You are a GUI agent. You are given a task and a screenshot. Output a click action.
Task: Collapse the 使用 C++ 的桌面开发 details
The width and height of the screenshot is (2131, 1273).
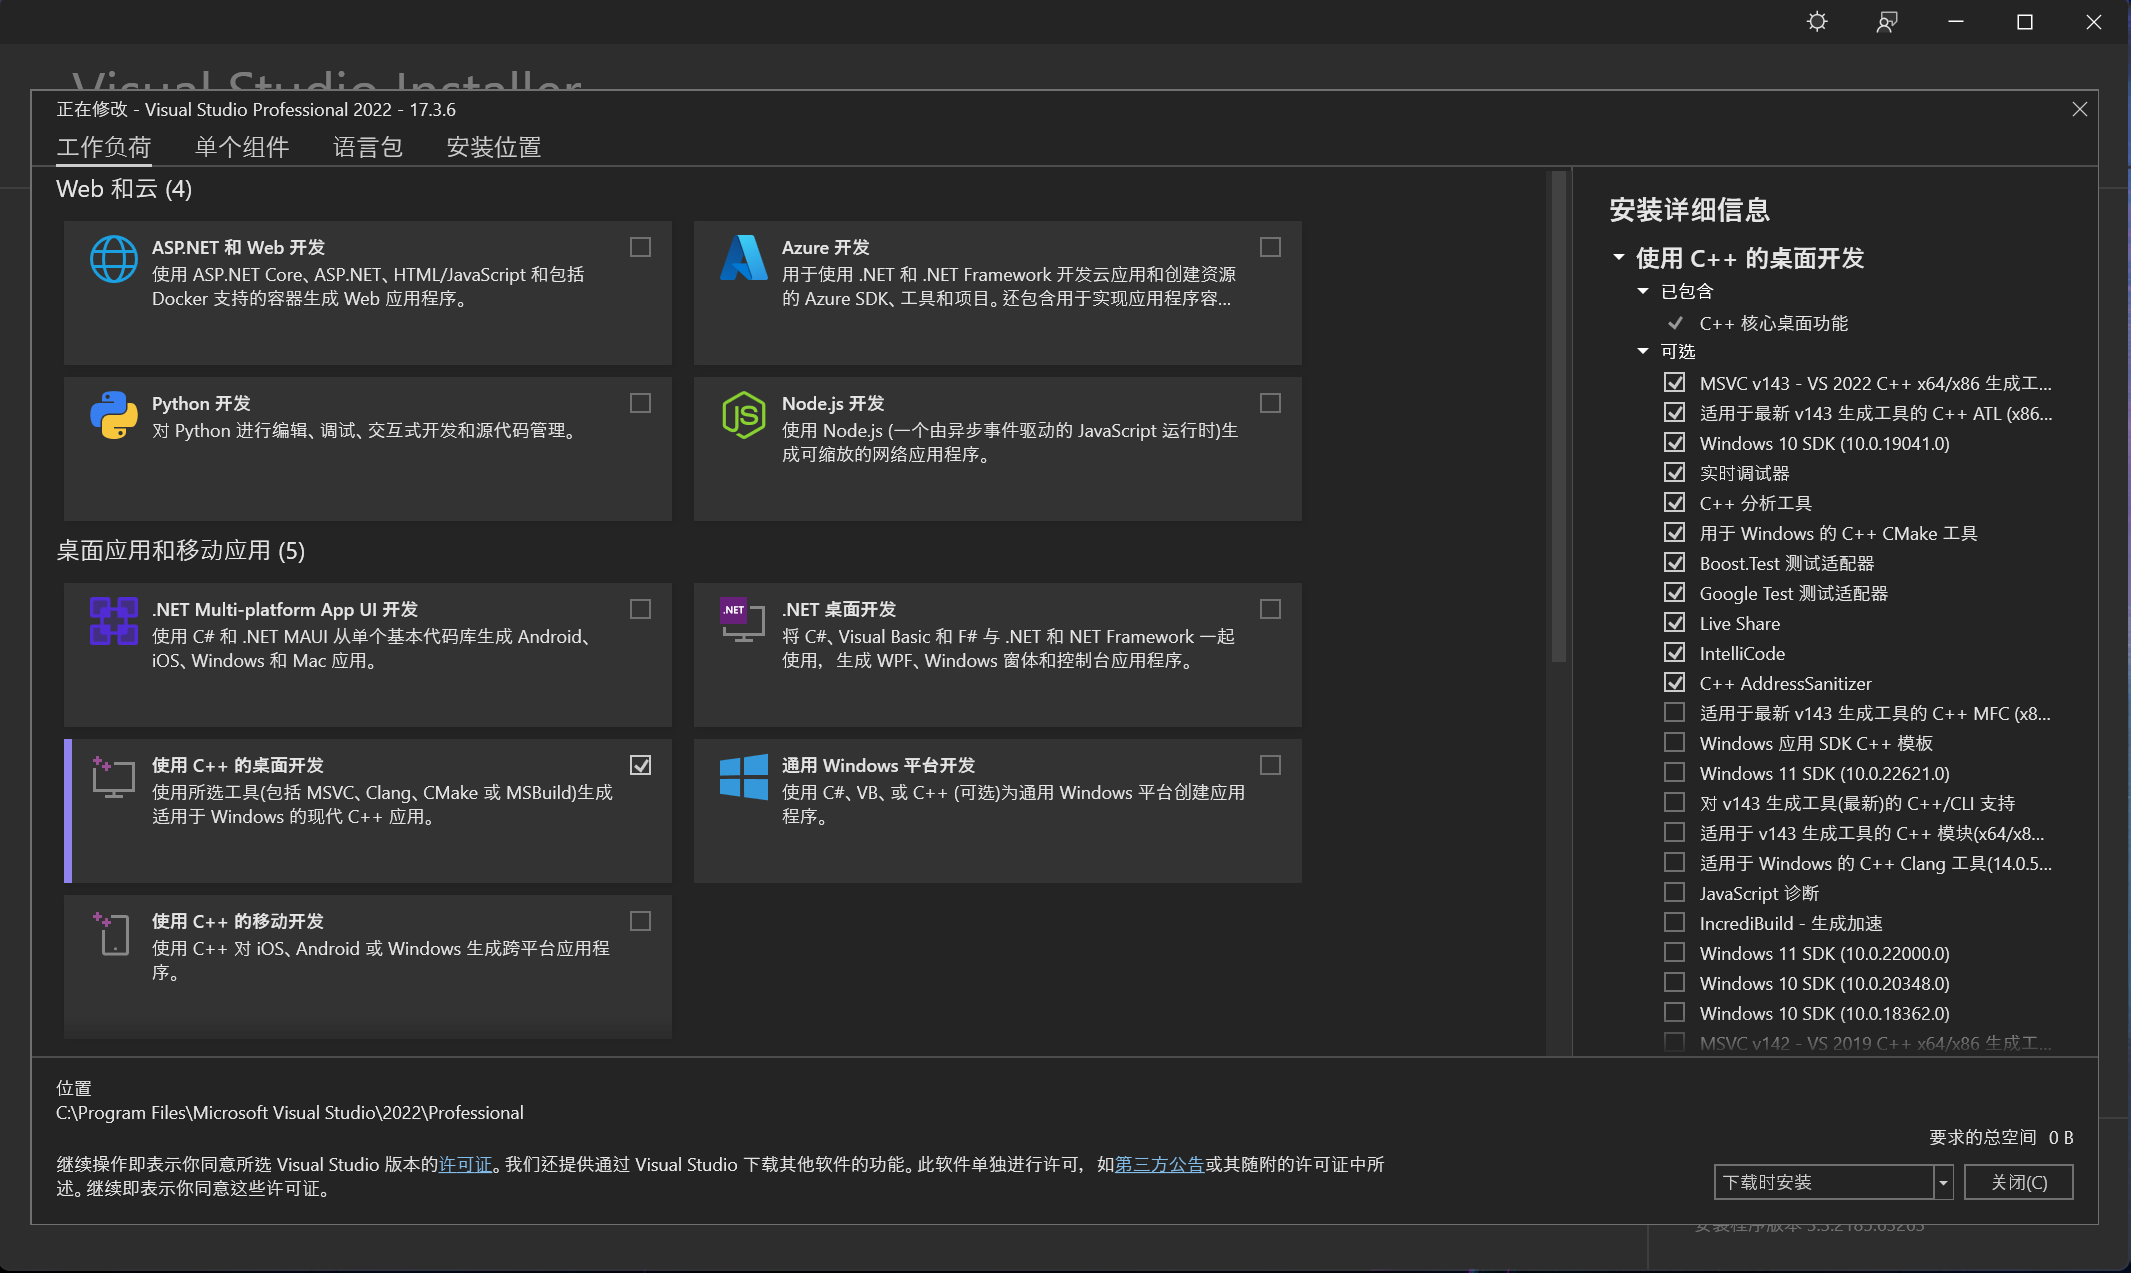[1619, 257]
